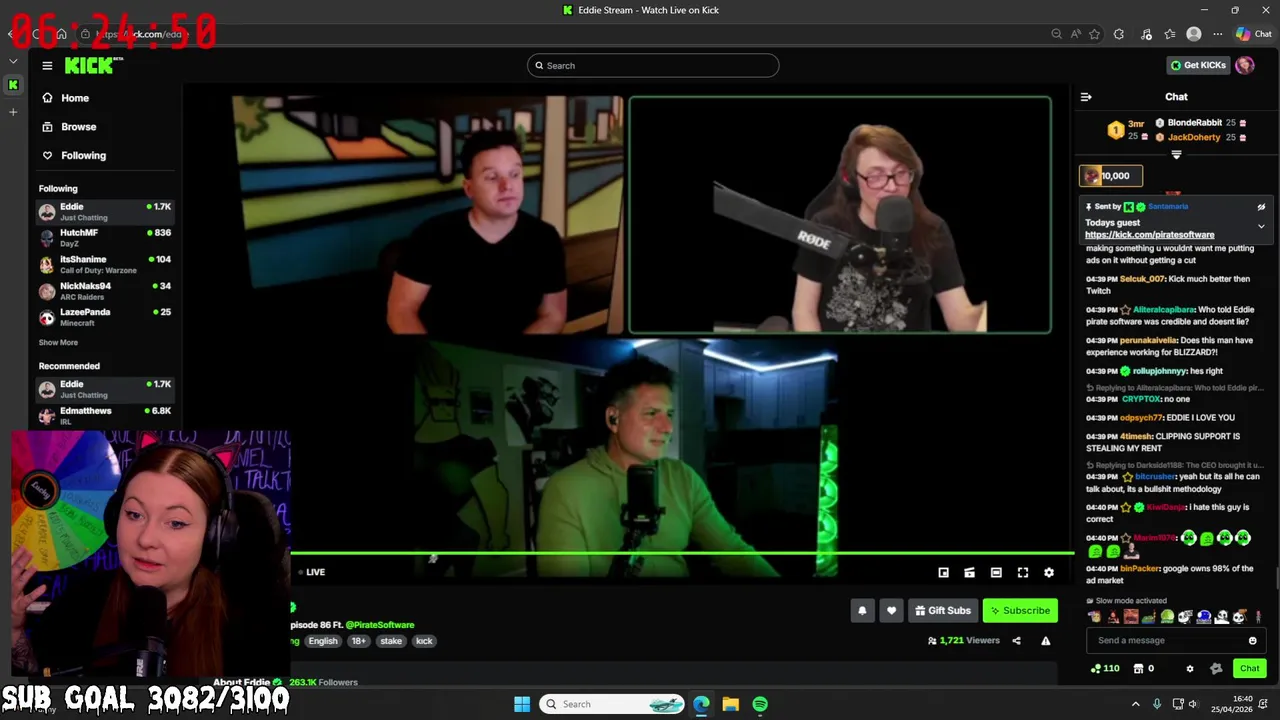Click the 18+ tag

[x=359, y=641]
